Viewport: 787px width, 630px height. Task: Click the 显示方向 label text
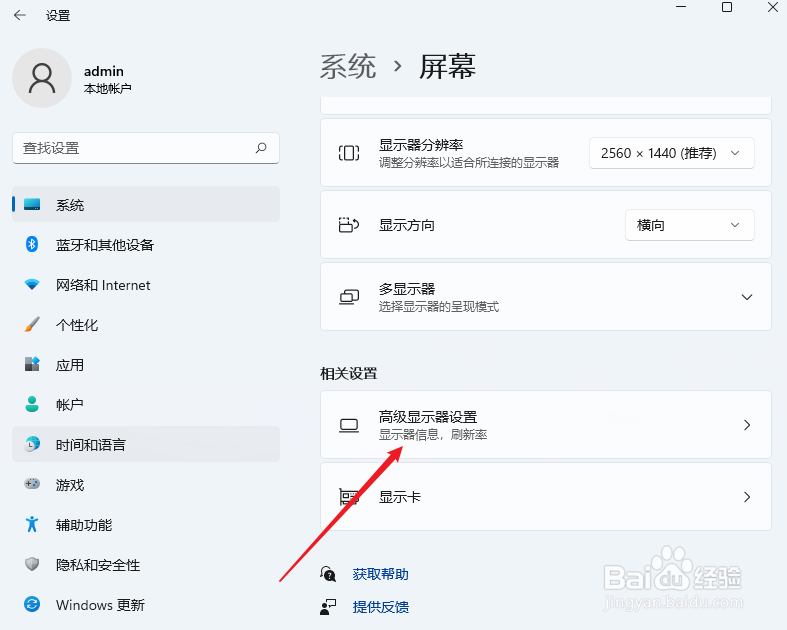point(407,225)
